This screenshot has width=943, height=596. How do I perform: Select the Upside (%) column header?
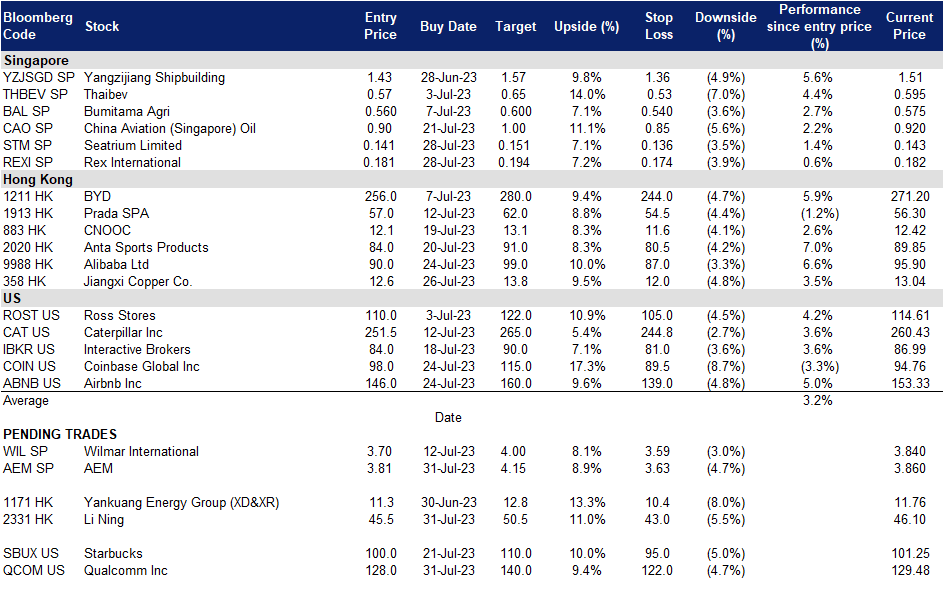click(x=586, y=26)
